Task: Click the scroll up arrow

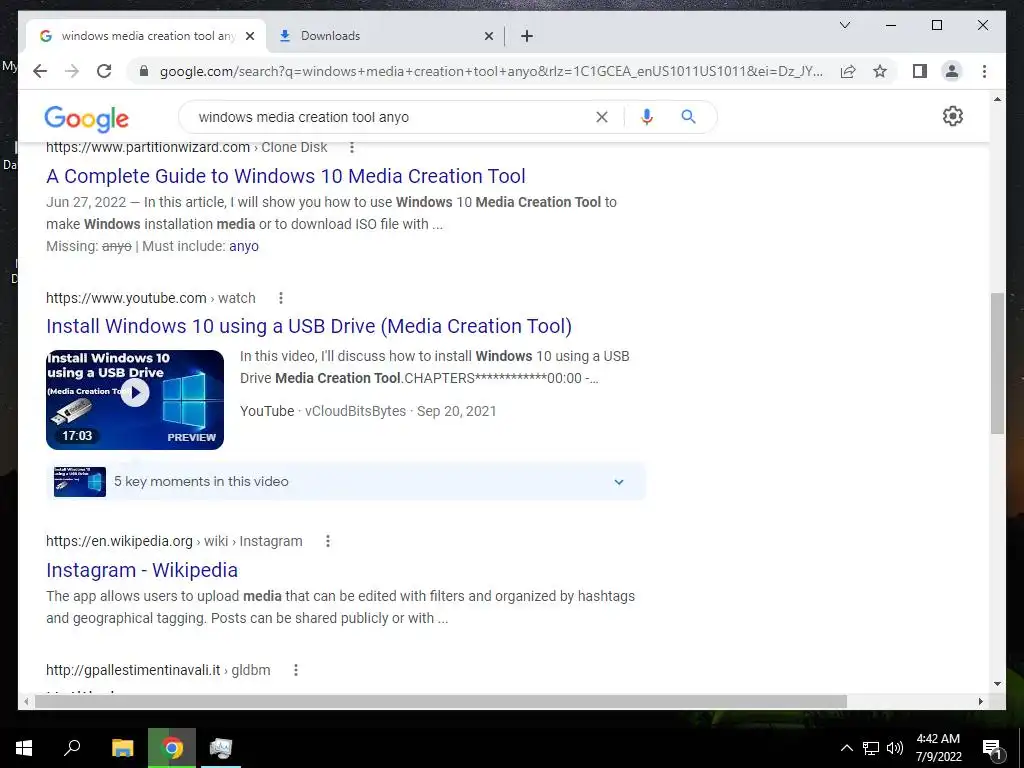Action: (x=997, y=99)
